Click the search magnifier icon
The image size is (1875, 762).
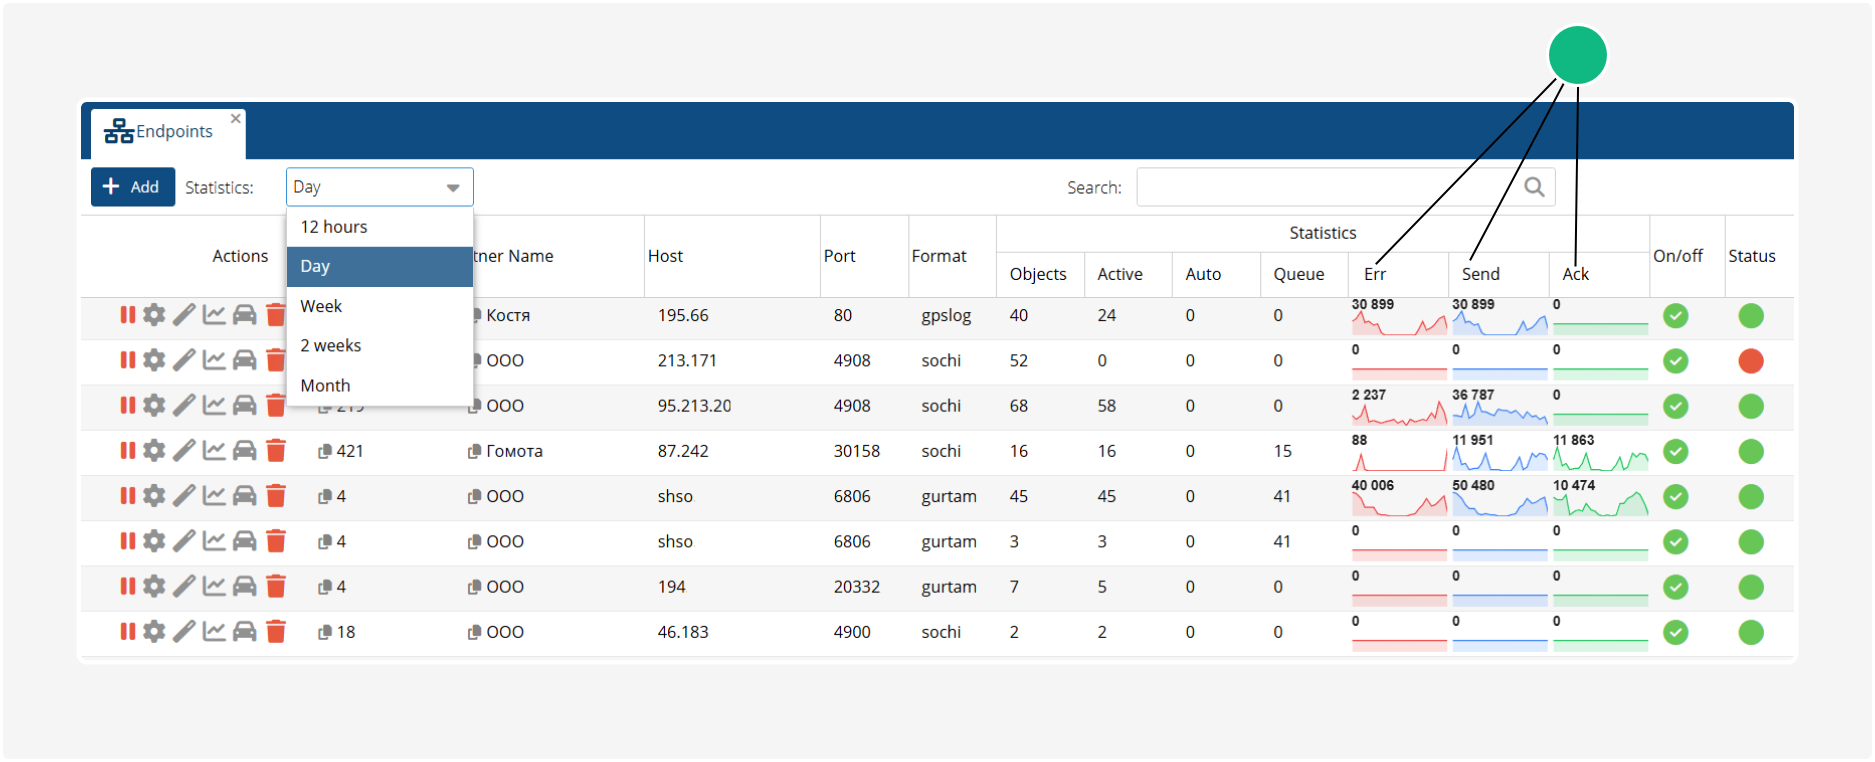[1534, 187]
